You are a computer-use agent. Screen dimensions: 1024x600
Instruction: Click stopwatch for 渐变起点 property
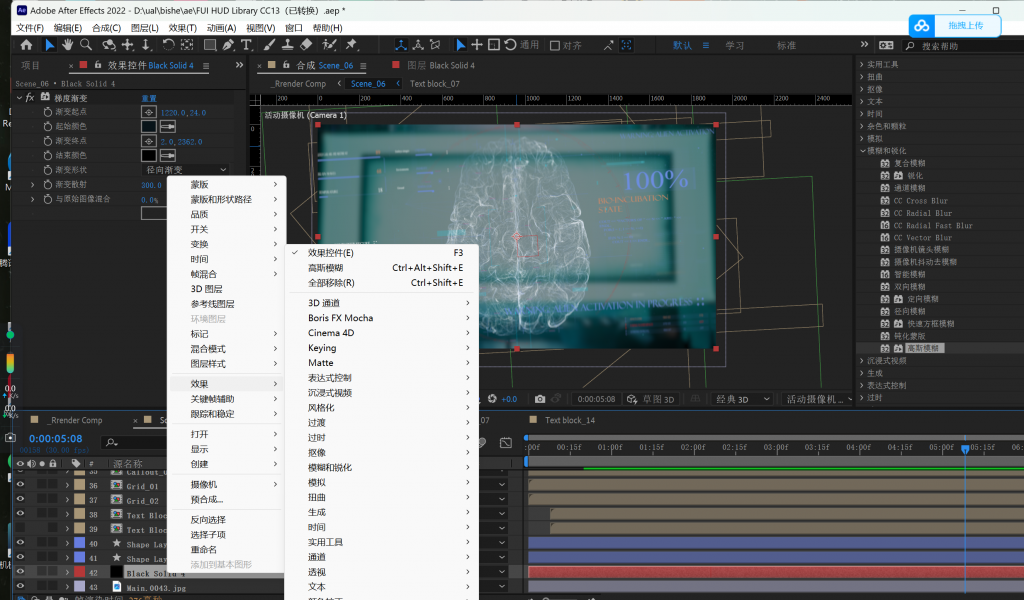pyautogui.click(x=48, y=112)
